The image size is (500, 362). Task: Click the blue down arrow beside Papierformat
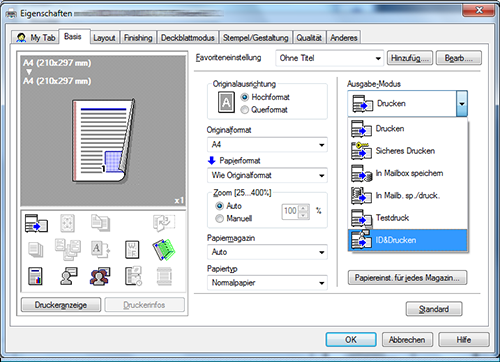212,161
